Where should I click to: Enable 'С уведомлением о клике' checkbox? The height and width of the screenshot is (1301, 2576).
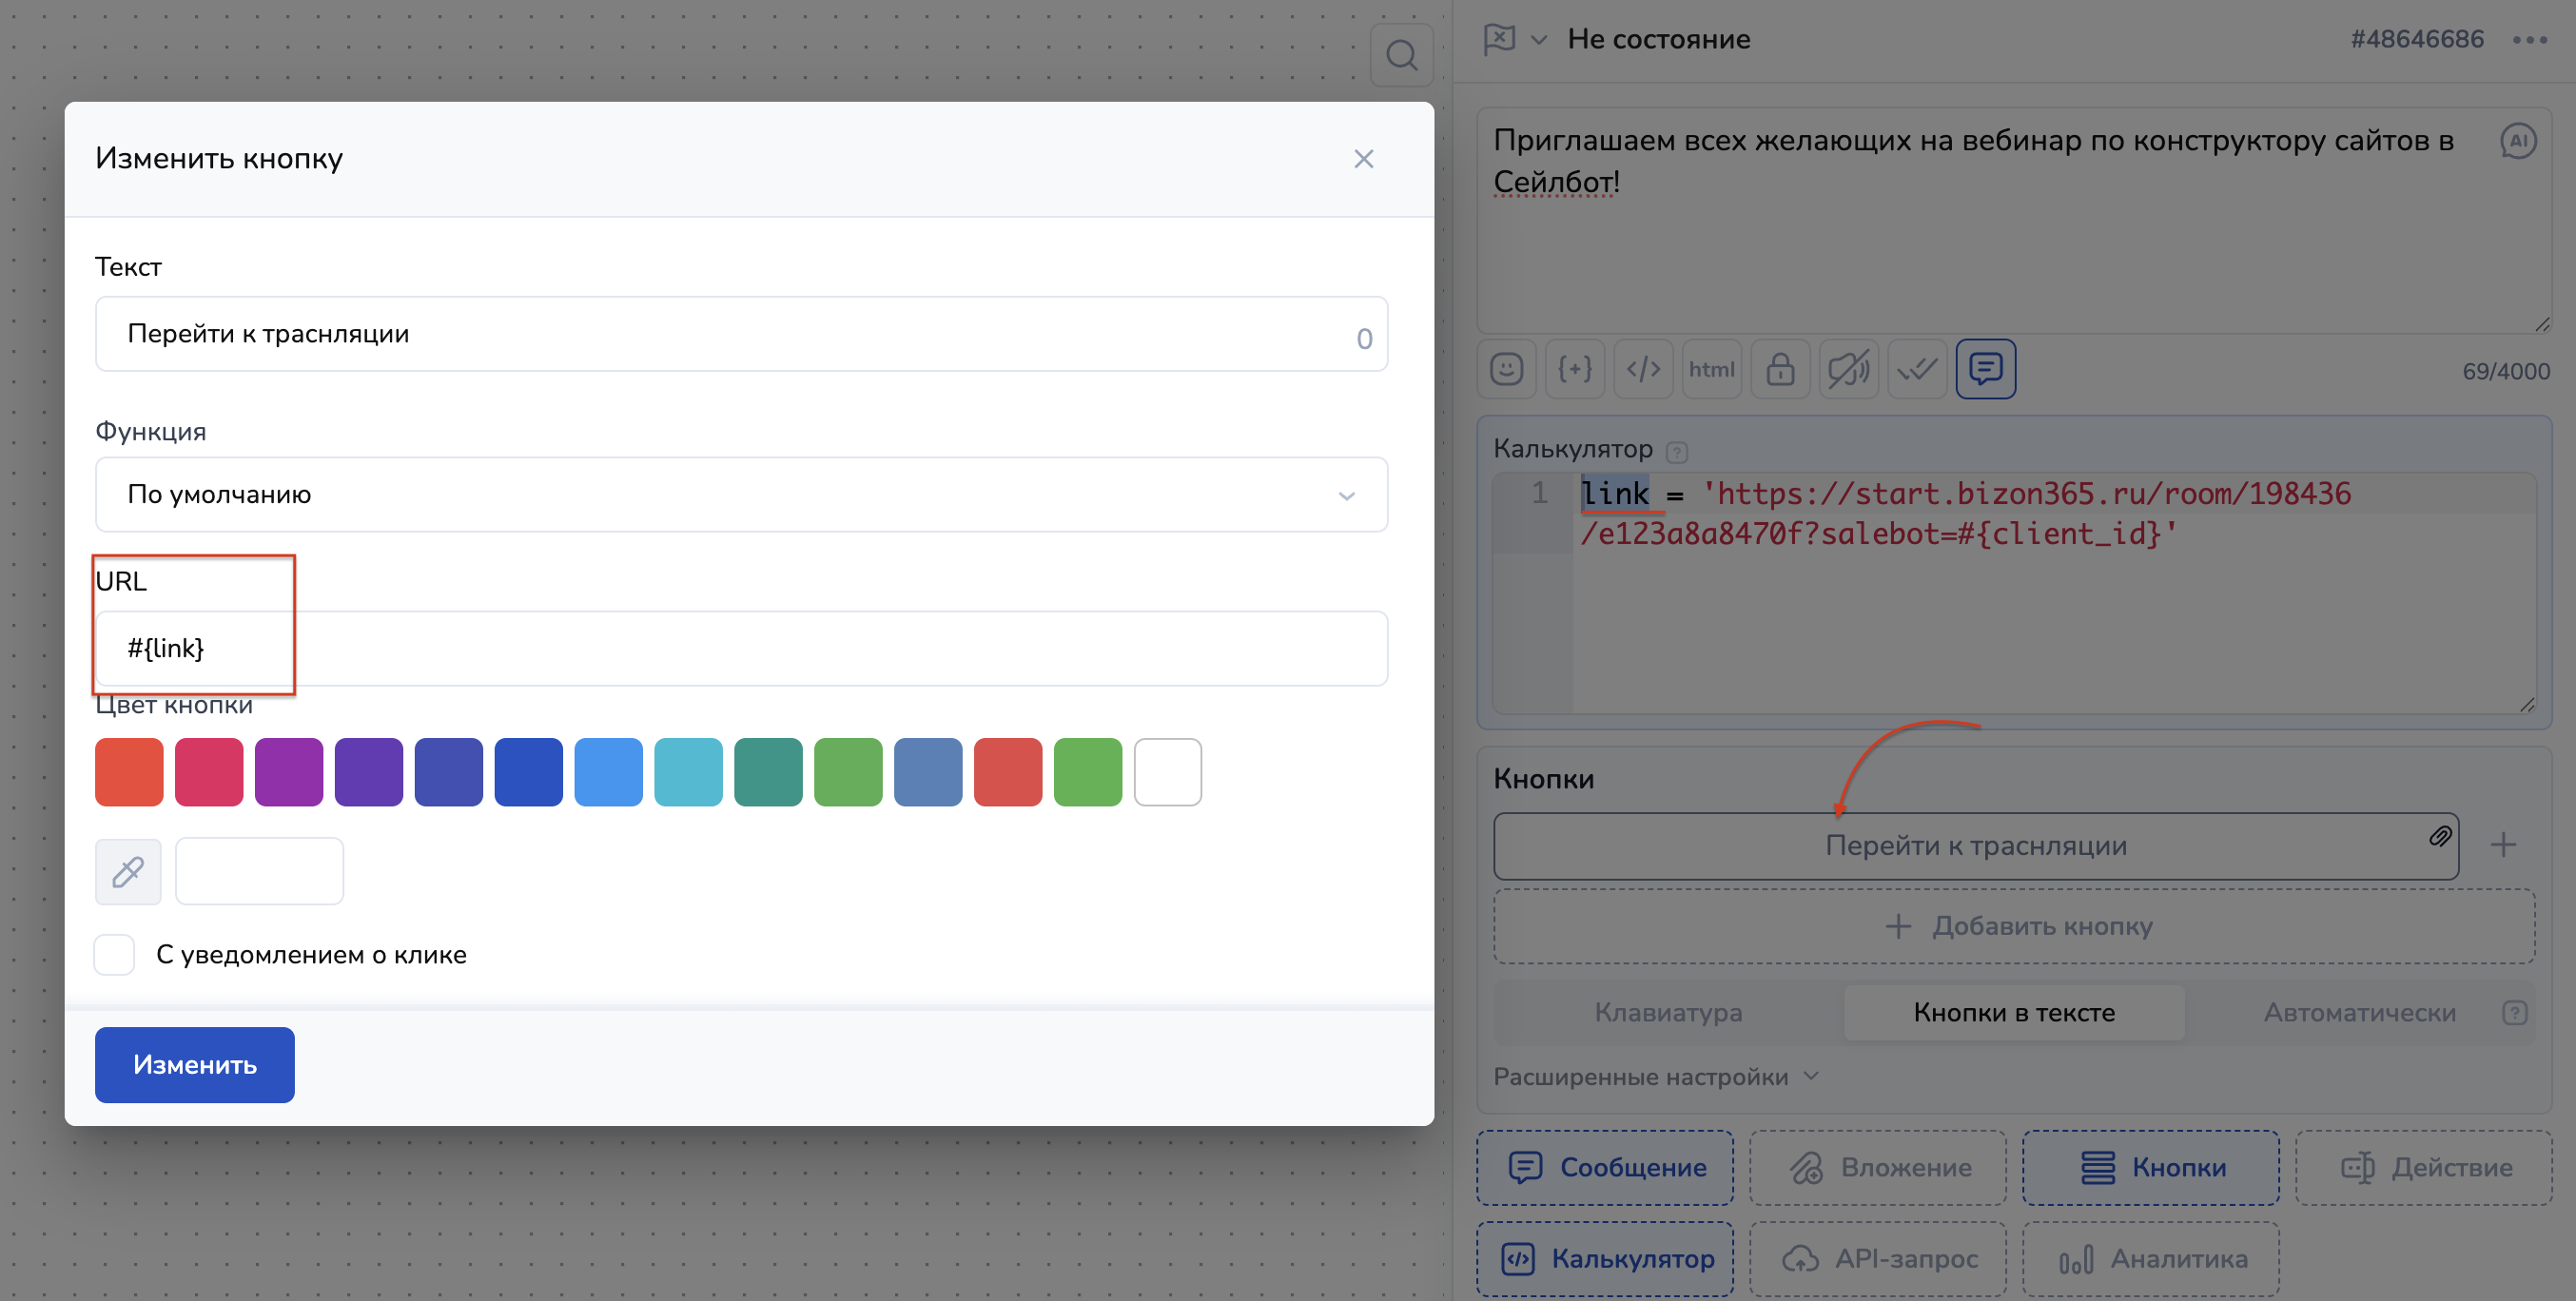[x=115, y=954]
